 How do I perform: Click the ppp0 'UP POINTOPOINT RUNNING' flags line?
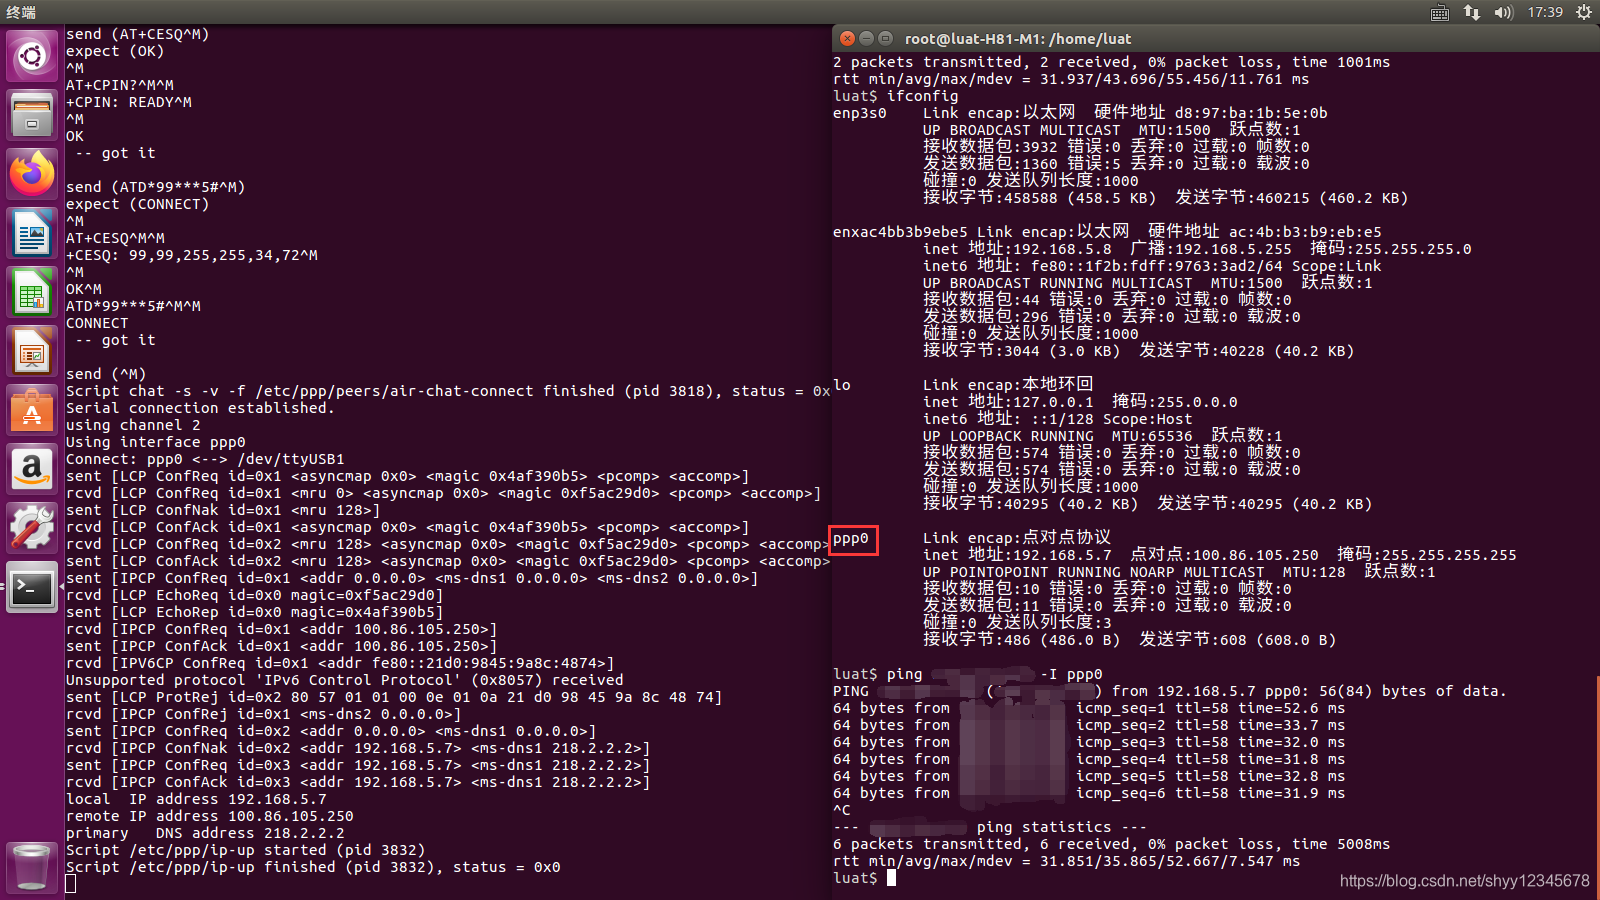[1179, 572]
